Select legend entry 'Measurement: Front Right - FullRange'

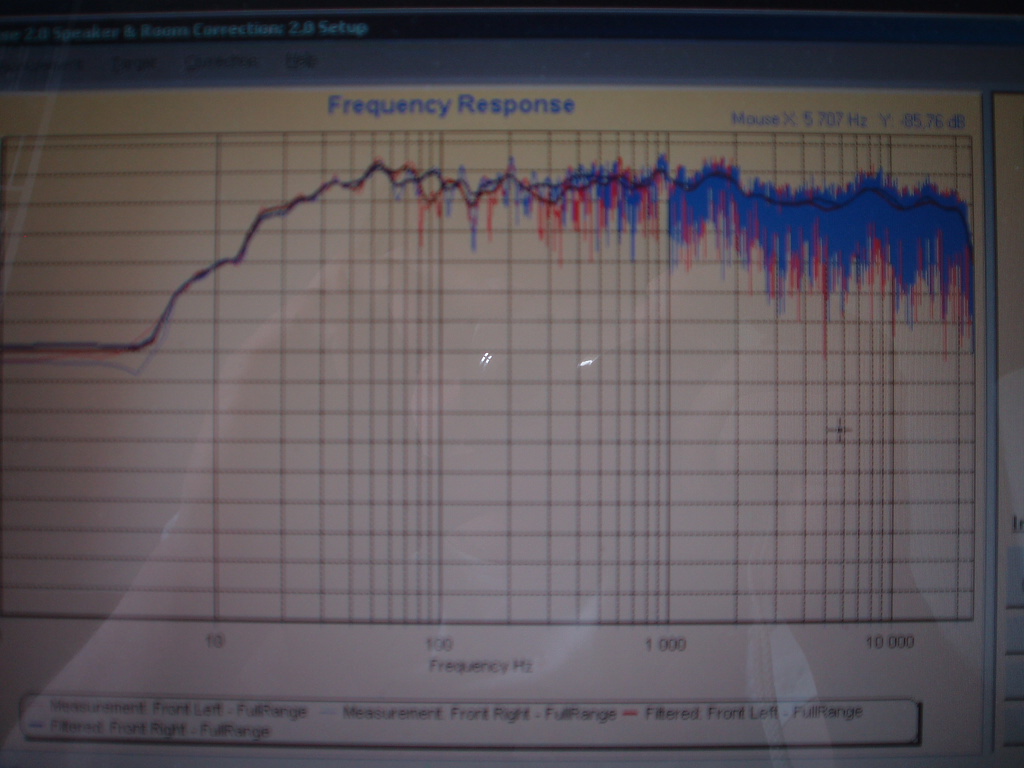coord(479,713)
